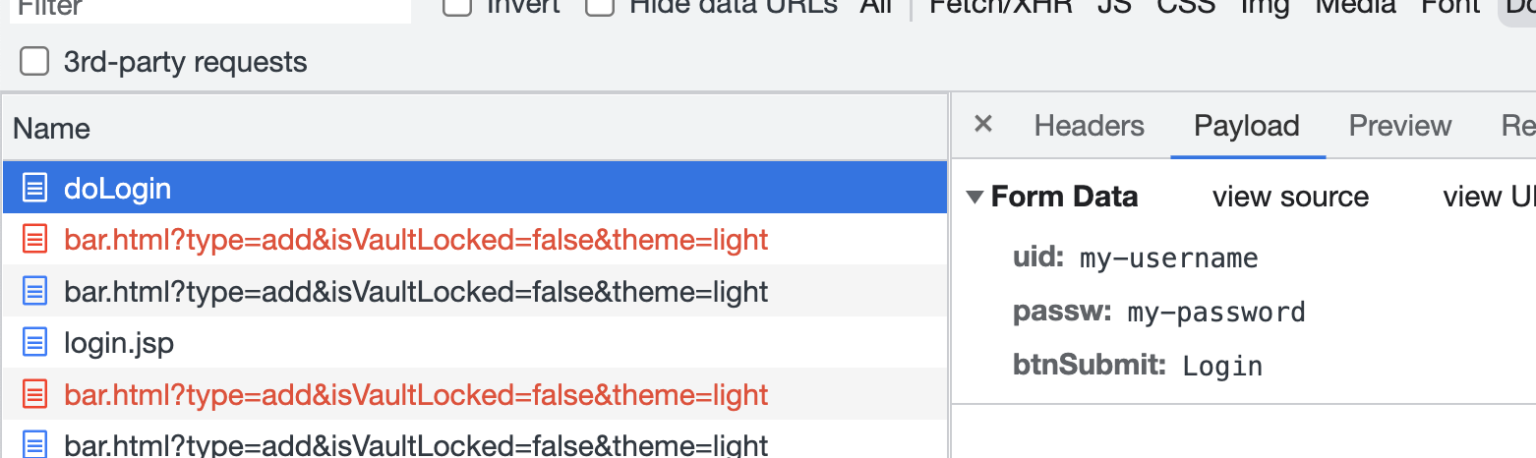
Task: Open the Preview tab
Action: [1399, 126]
